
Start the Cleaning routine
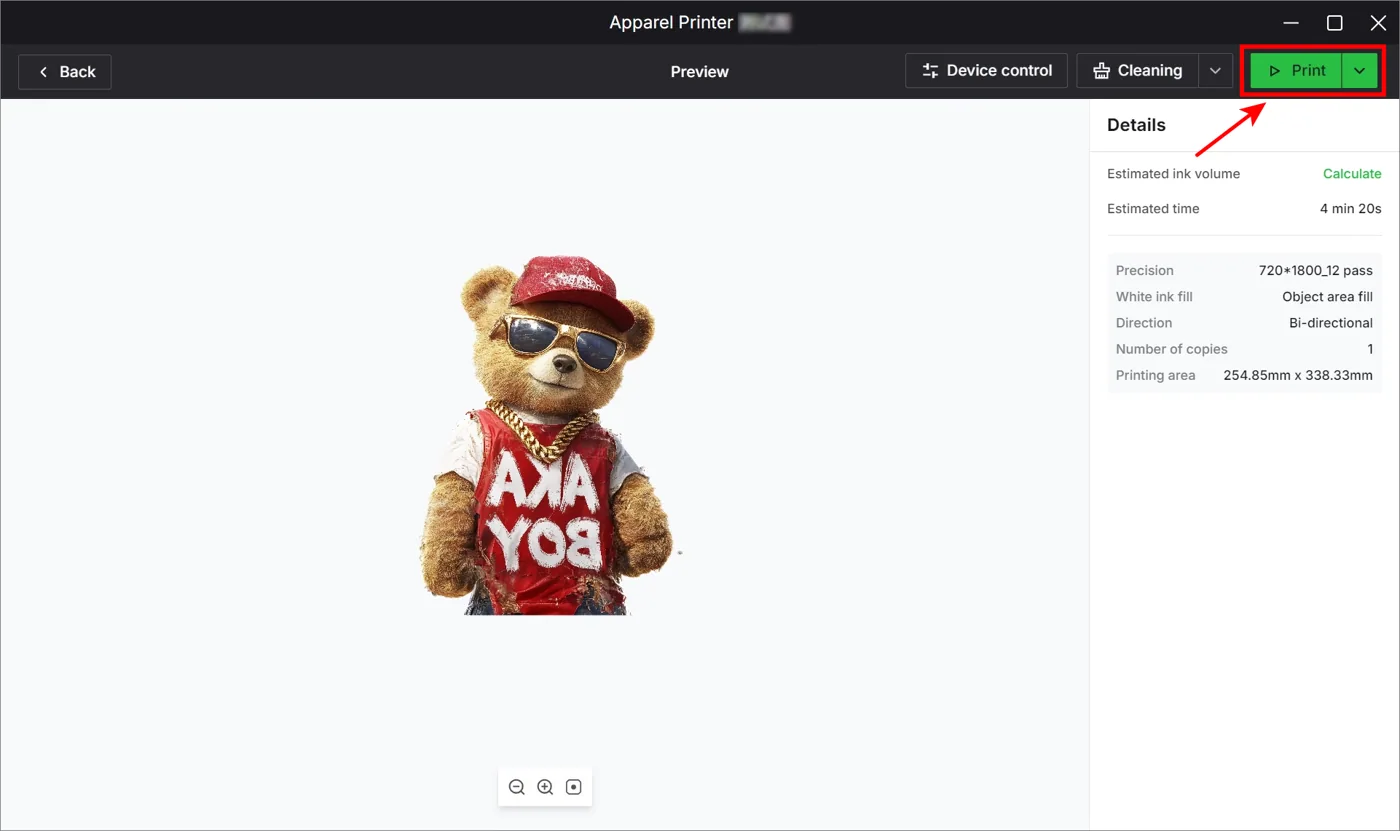click(x=1138, y=71)
